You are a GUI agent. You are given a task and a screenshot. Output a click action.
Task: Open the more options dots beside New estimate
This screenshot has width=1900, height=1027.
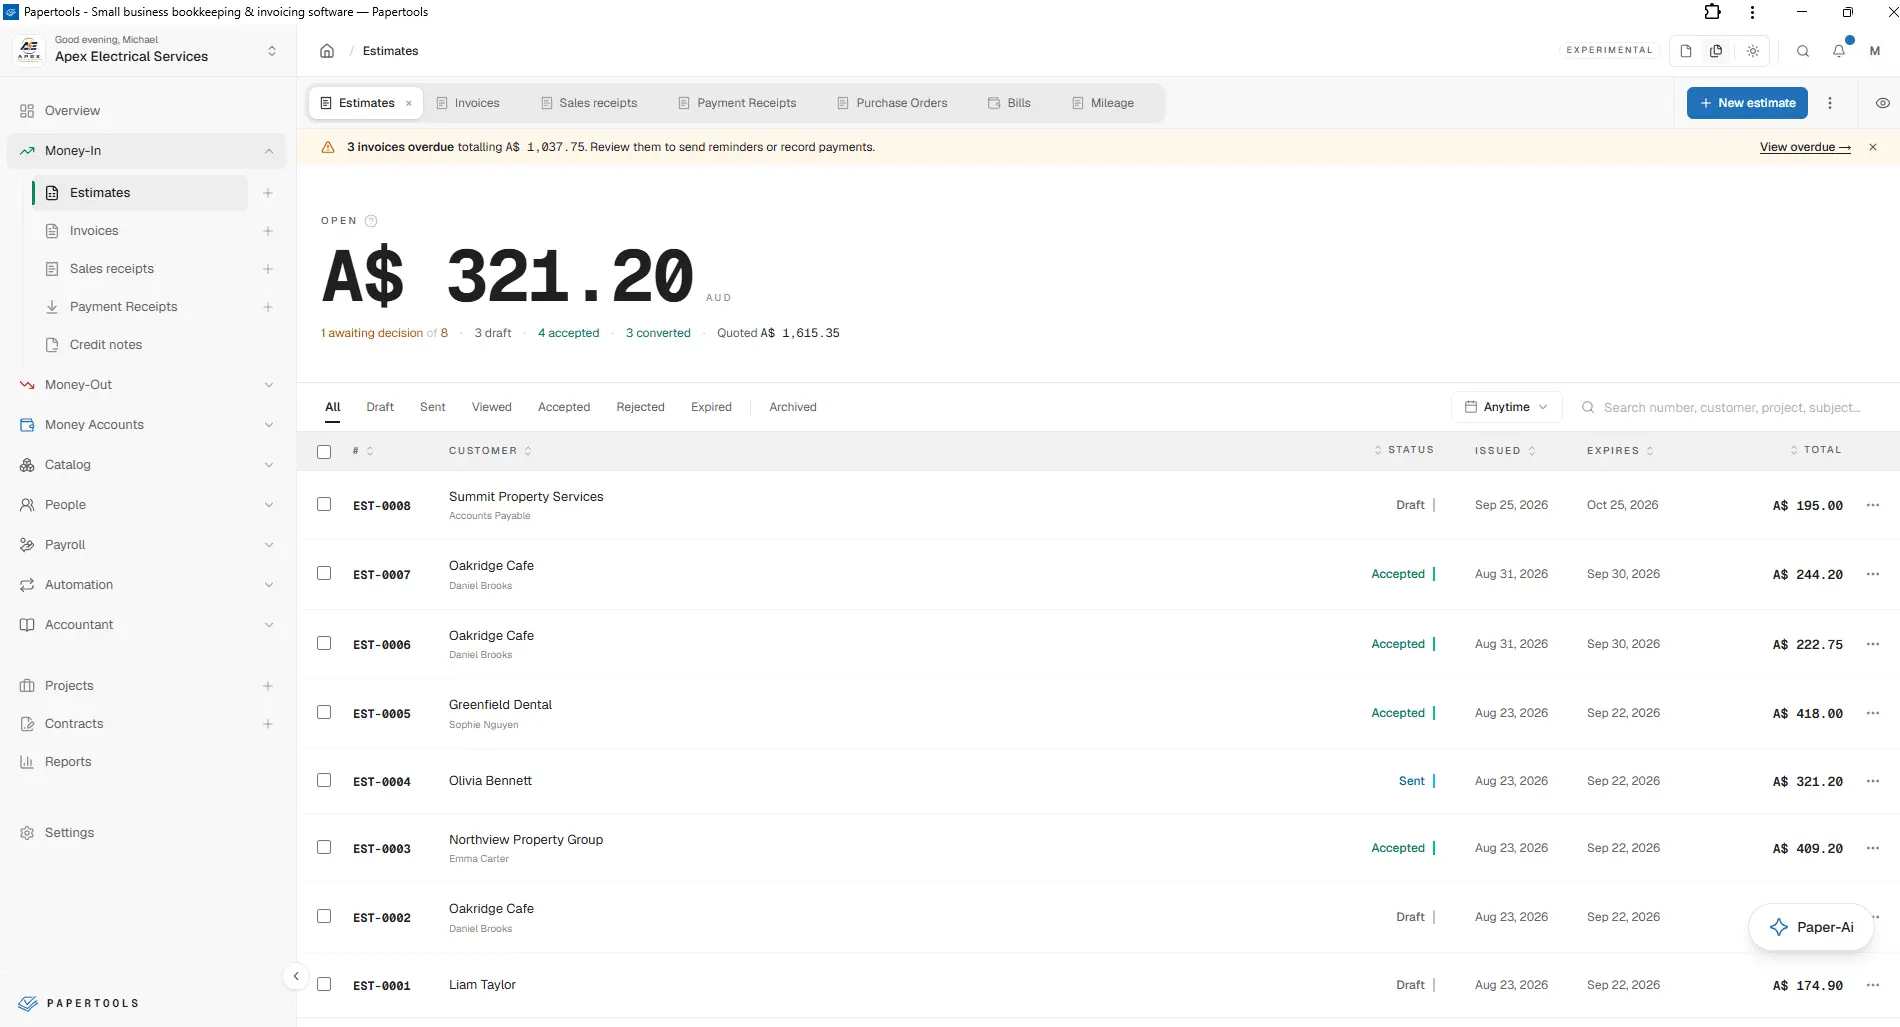pyautogui.click(x=1830, y=103)
